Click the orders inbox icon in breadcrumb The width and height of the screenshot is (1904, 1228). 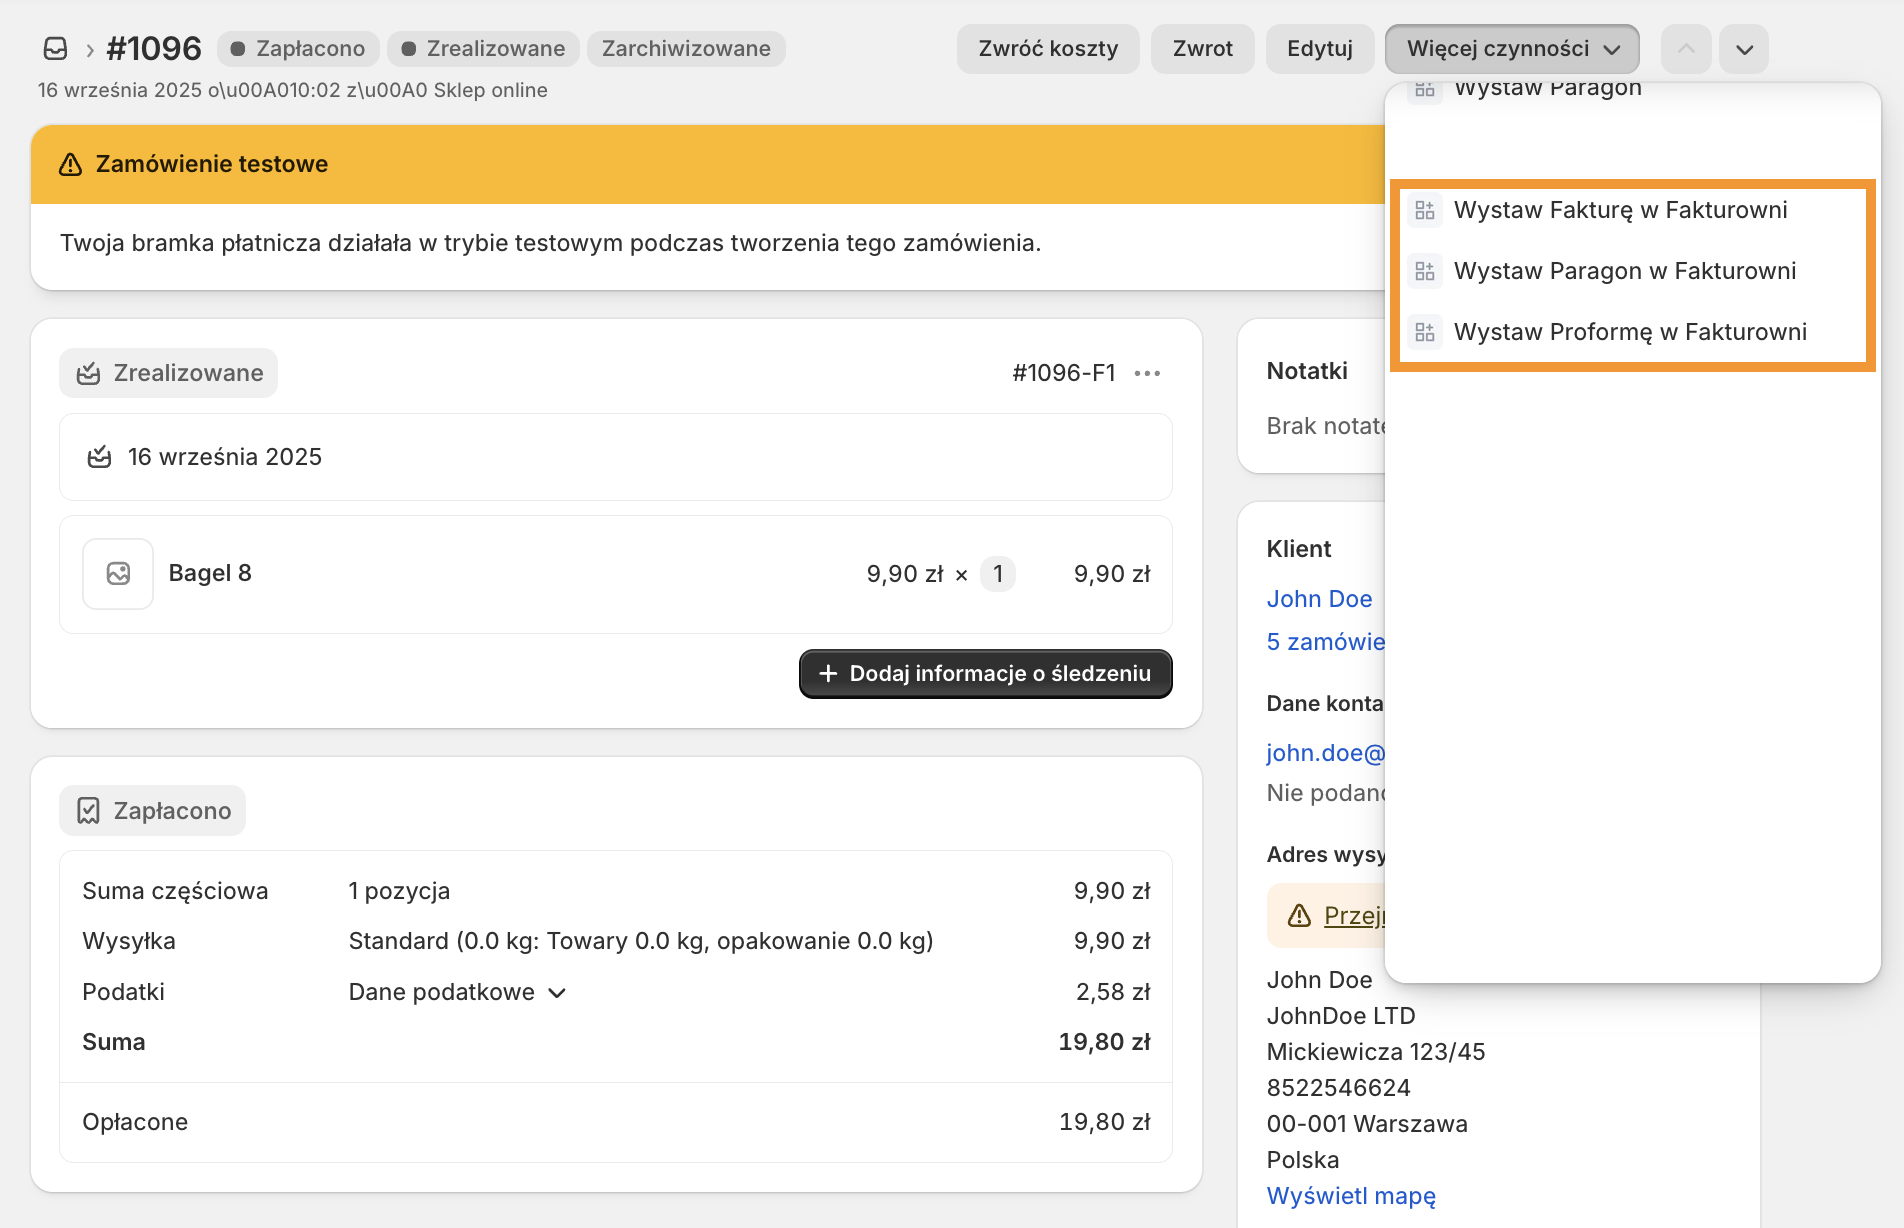(56, 49)
